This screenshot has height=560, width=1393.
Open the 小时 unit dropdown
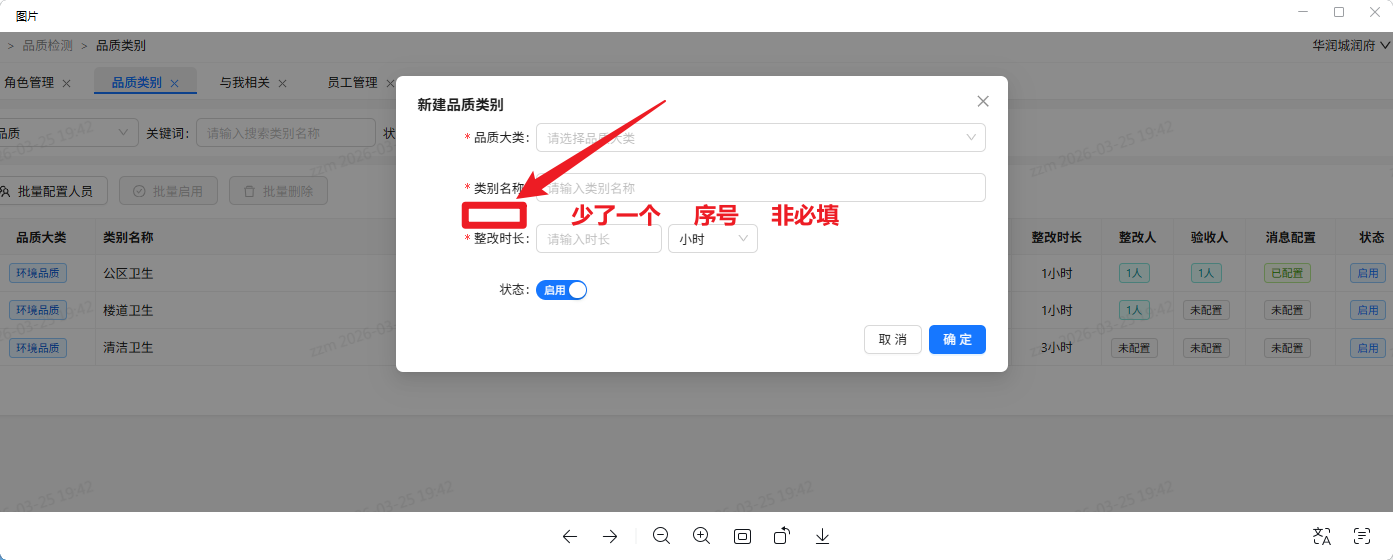pos(713,239)
